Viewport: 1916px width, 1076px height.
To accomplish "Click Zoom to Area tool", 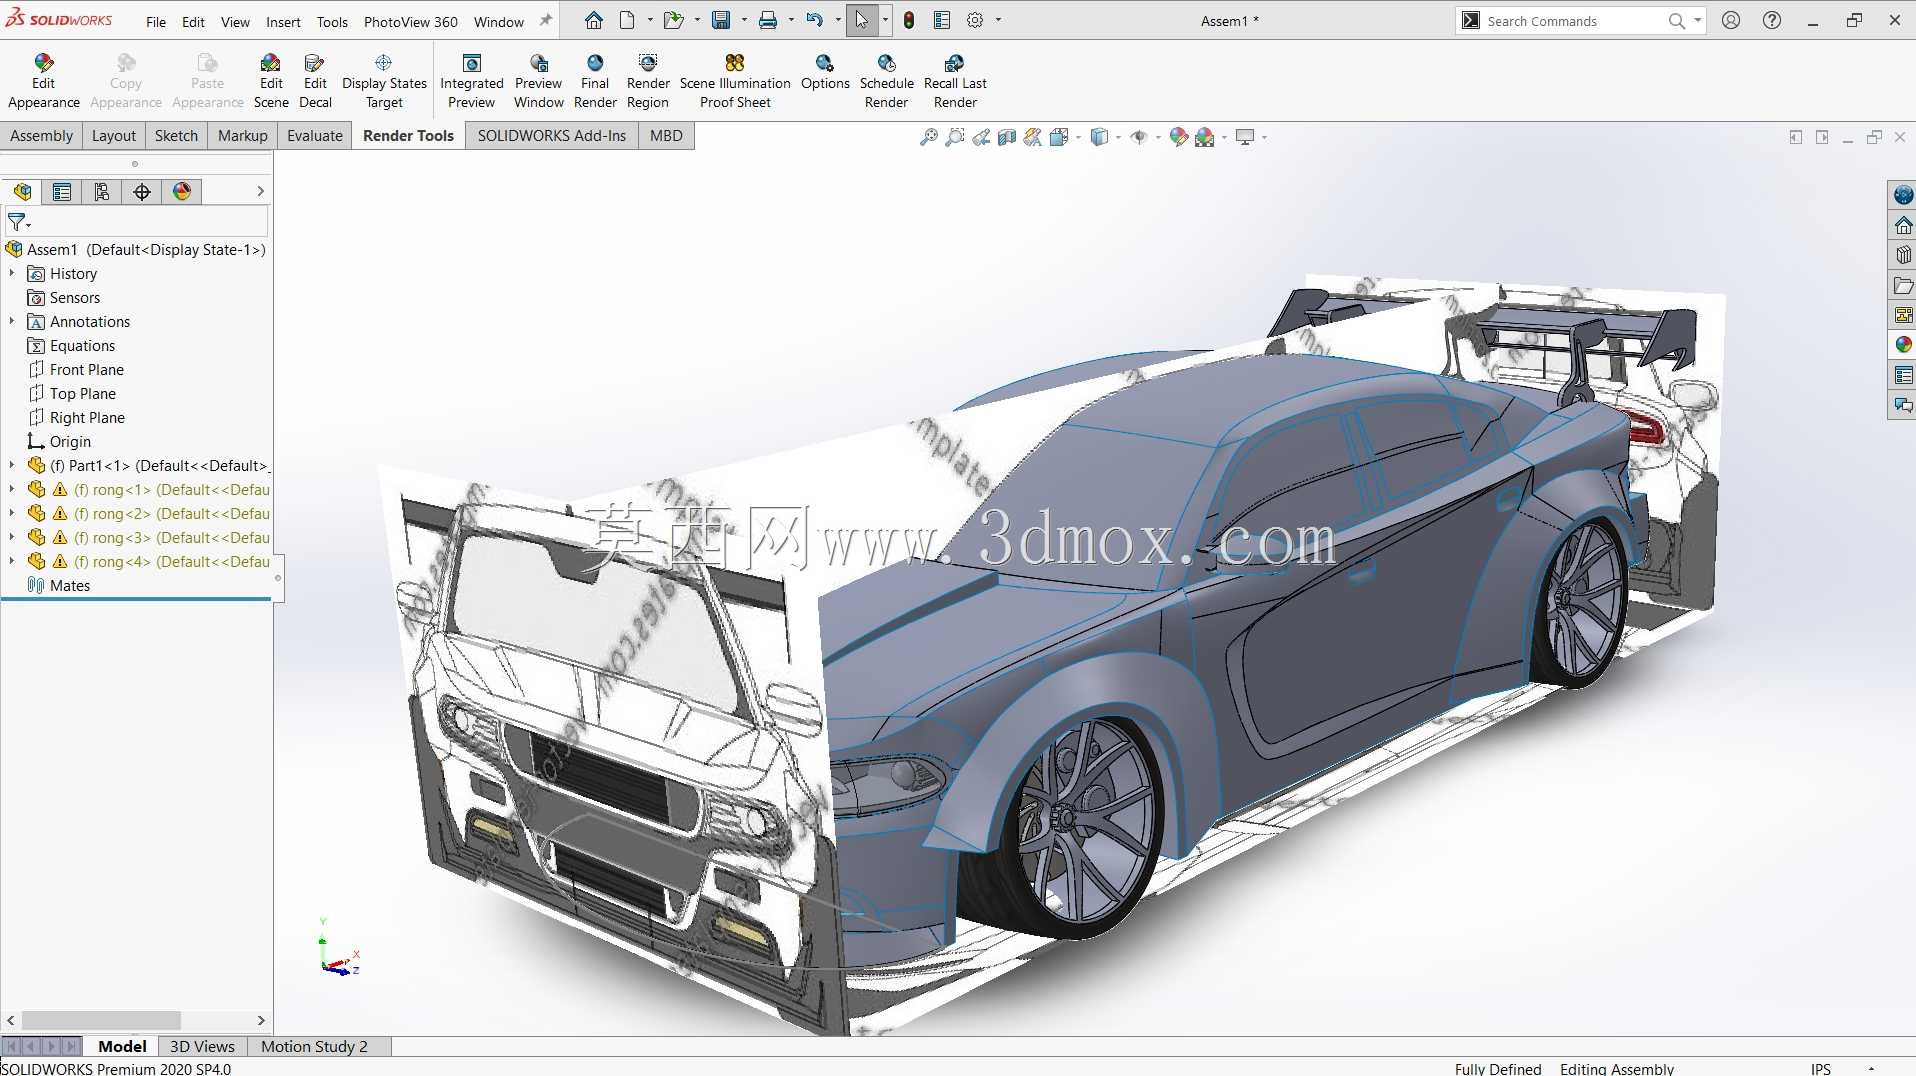I will click(x=955, y=137).
